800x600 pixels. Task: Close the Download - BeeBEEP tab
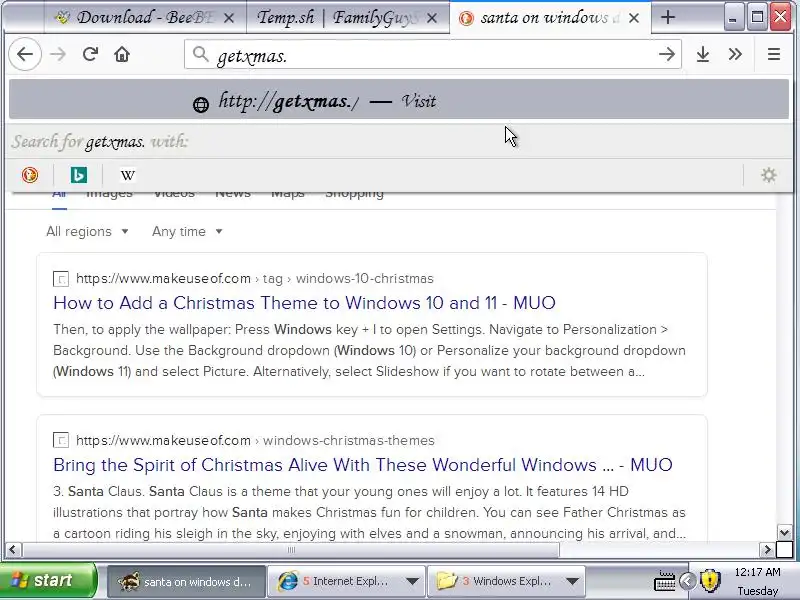[x=229, y=18]
